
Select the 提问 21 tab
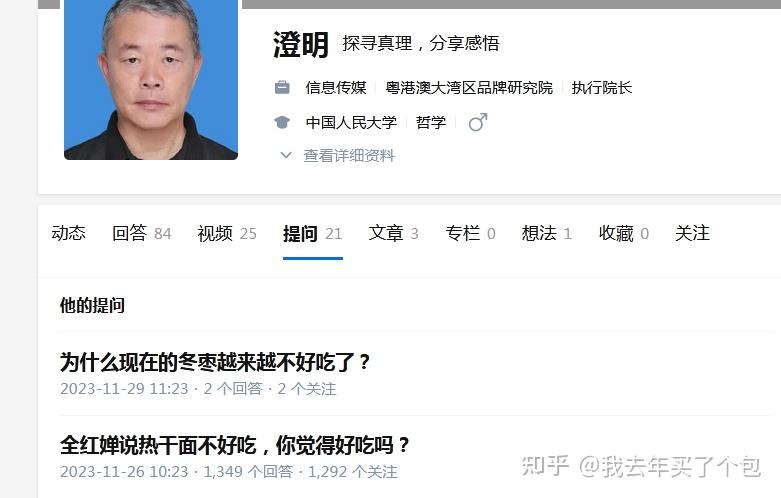(x=313, y=233)
